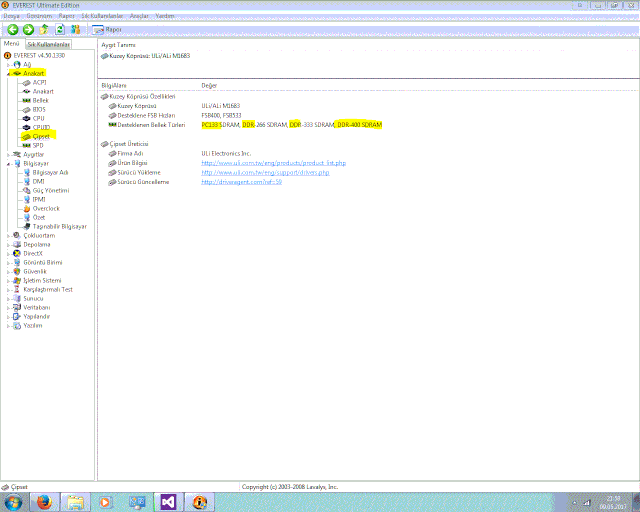Screen dimensions: 640x512
Task: Select the CPUID item in tree
Action: point(41,127)
